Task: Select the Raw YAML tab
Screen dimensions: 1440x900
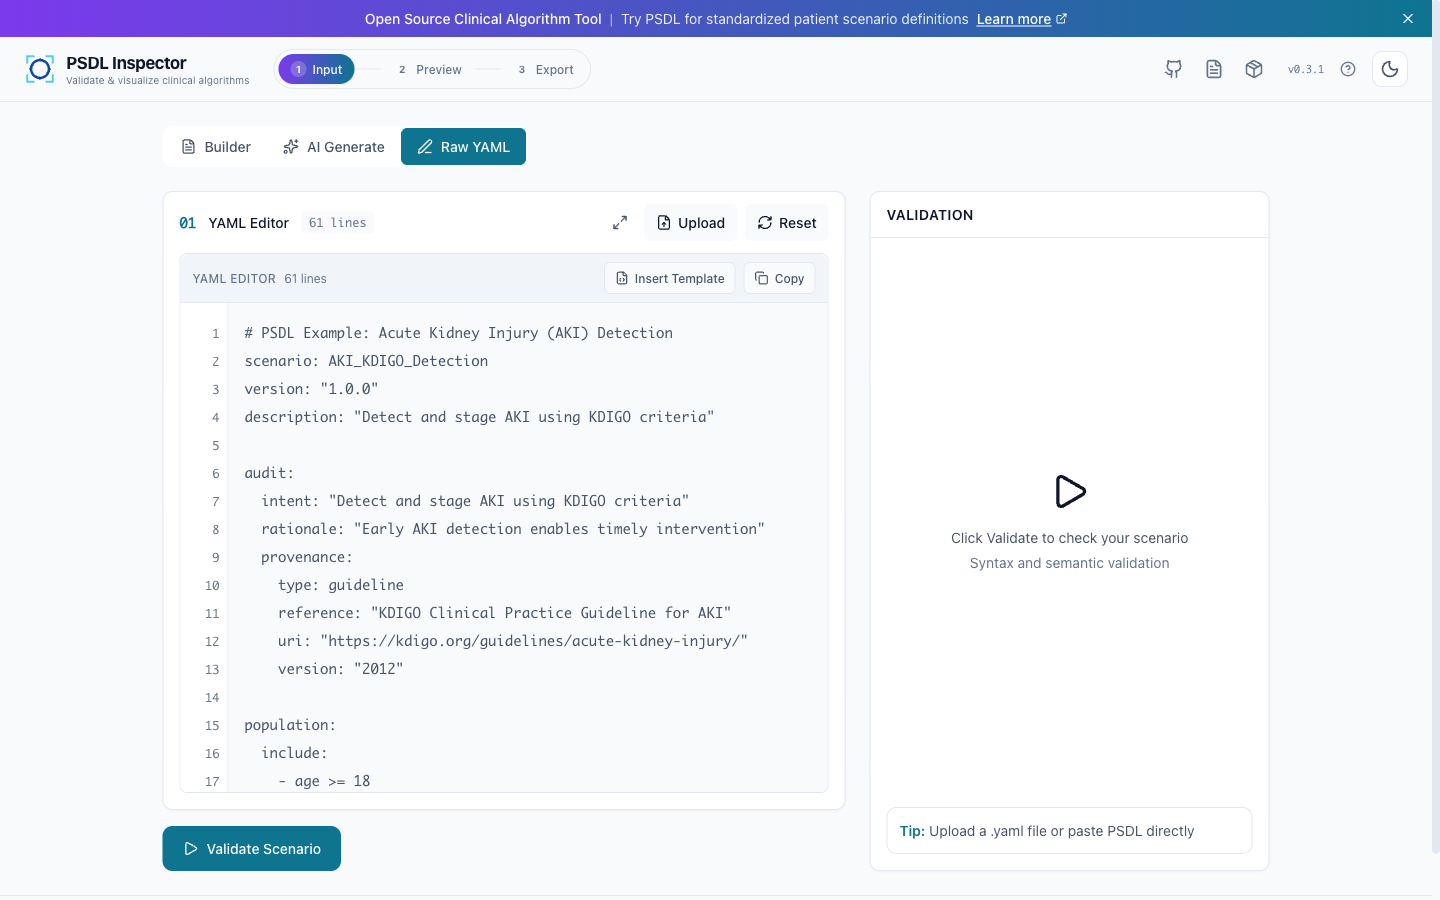Action: click(463, 147)
